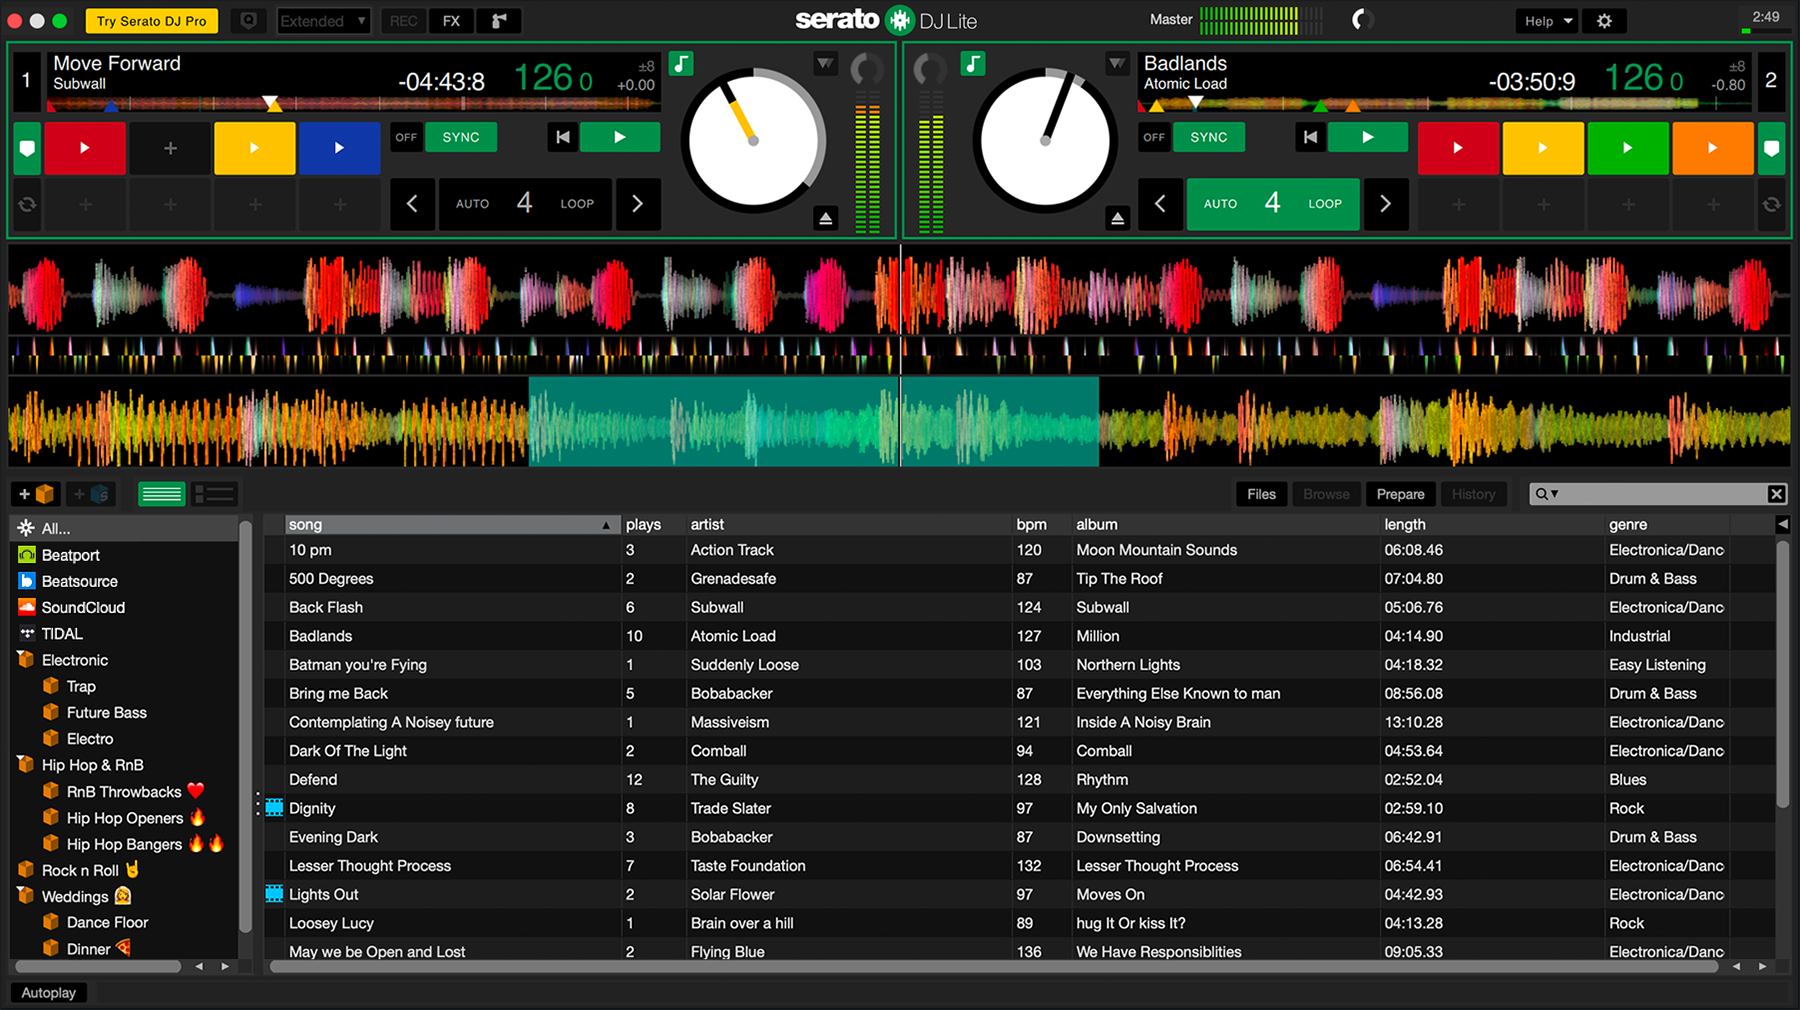Collapse the Electronic crate
Image resolution: width=1800 pixels, height=1010 pixels.
pos(26,659)
